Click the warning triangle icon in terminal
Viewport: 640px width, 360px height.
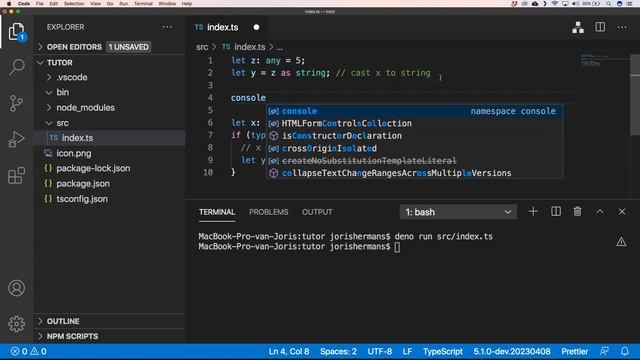point(621,242)
